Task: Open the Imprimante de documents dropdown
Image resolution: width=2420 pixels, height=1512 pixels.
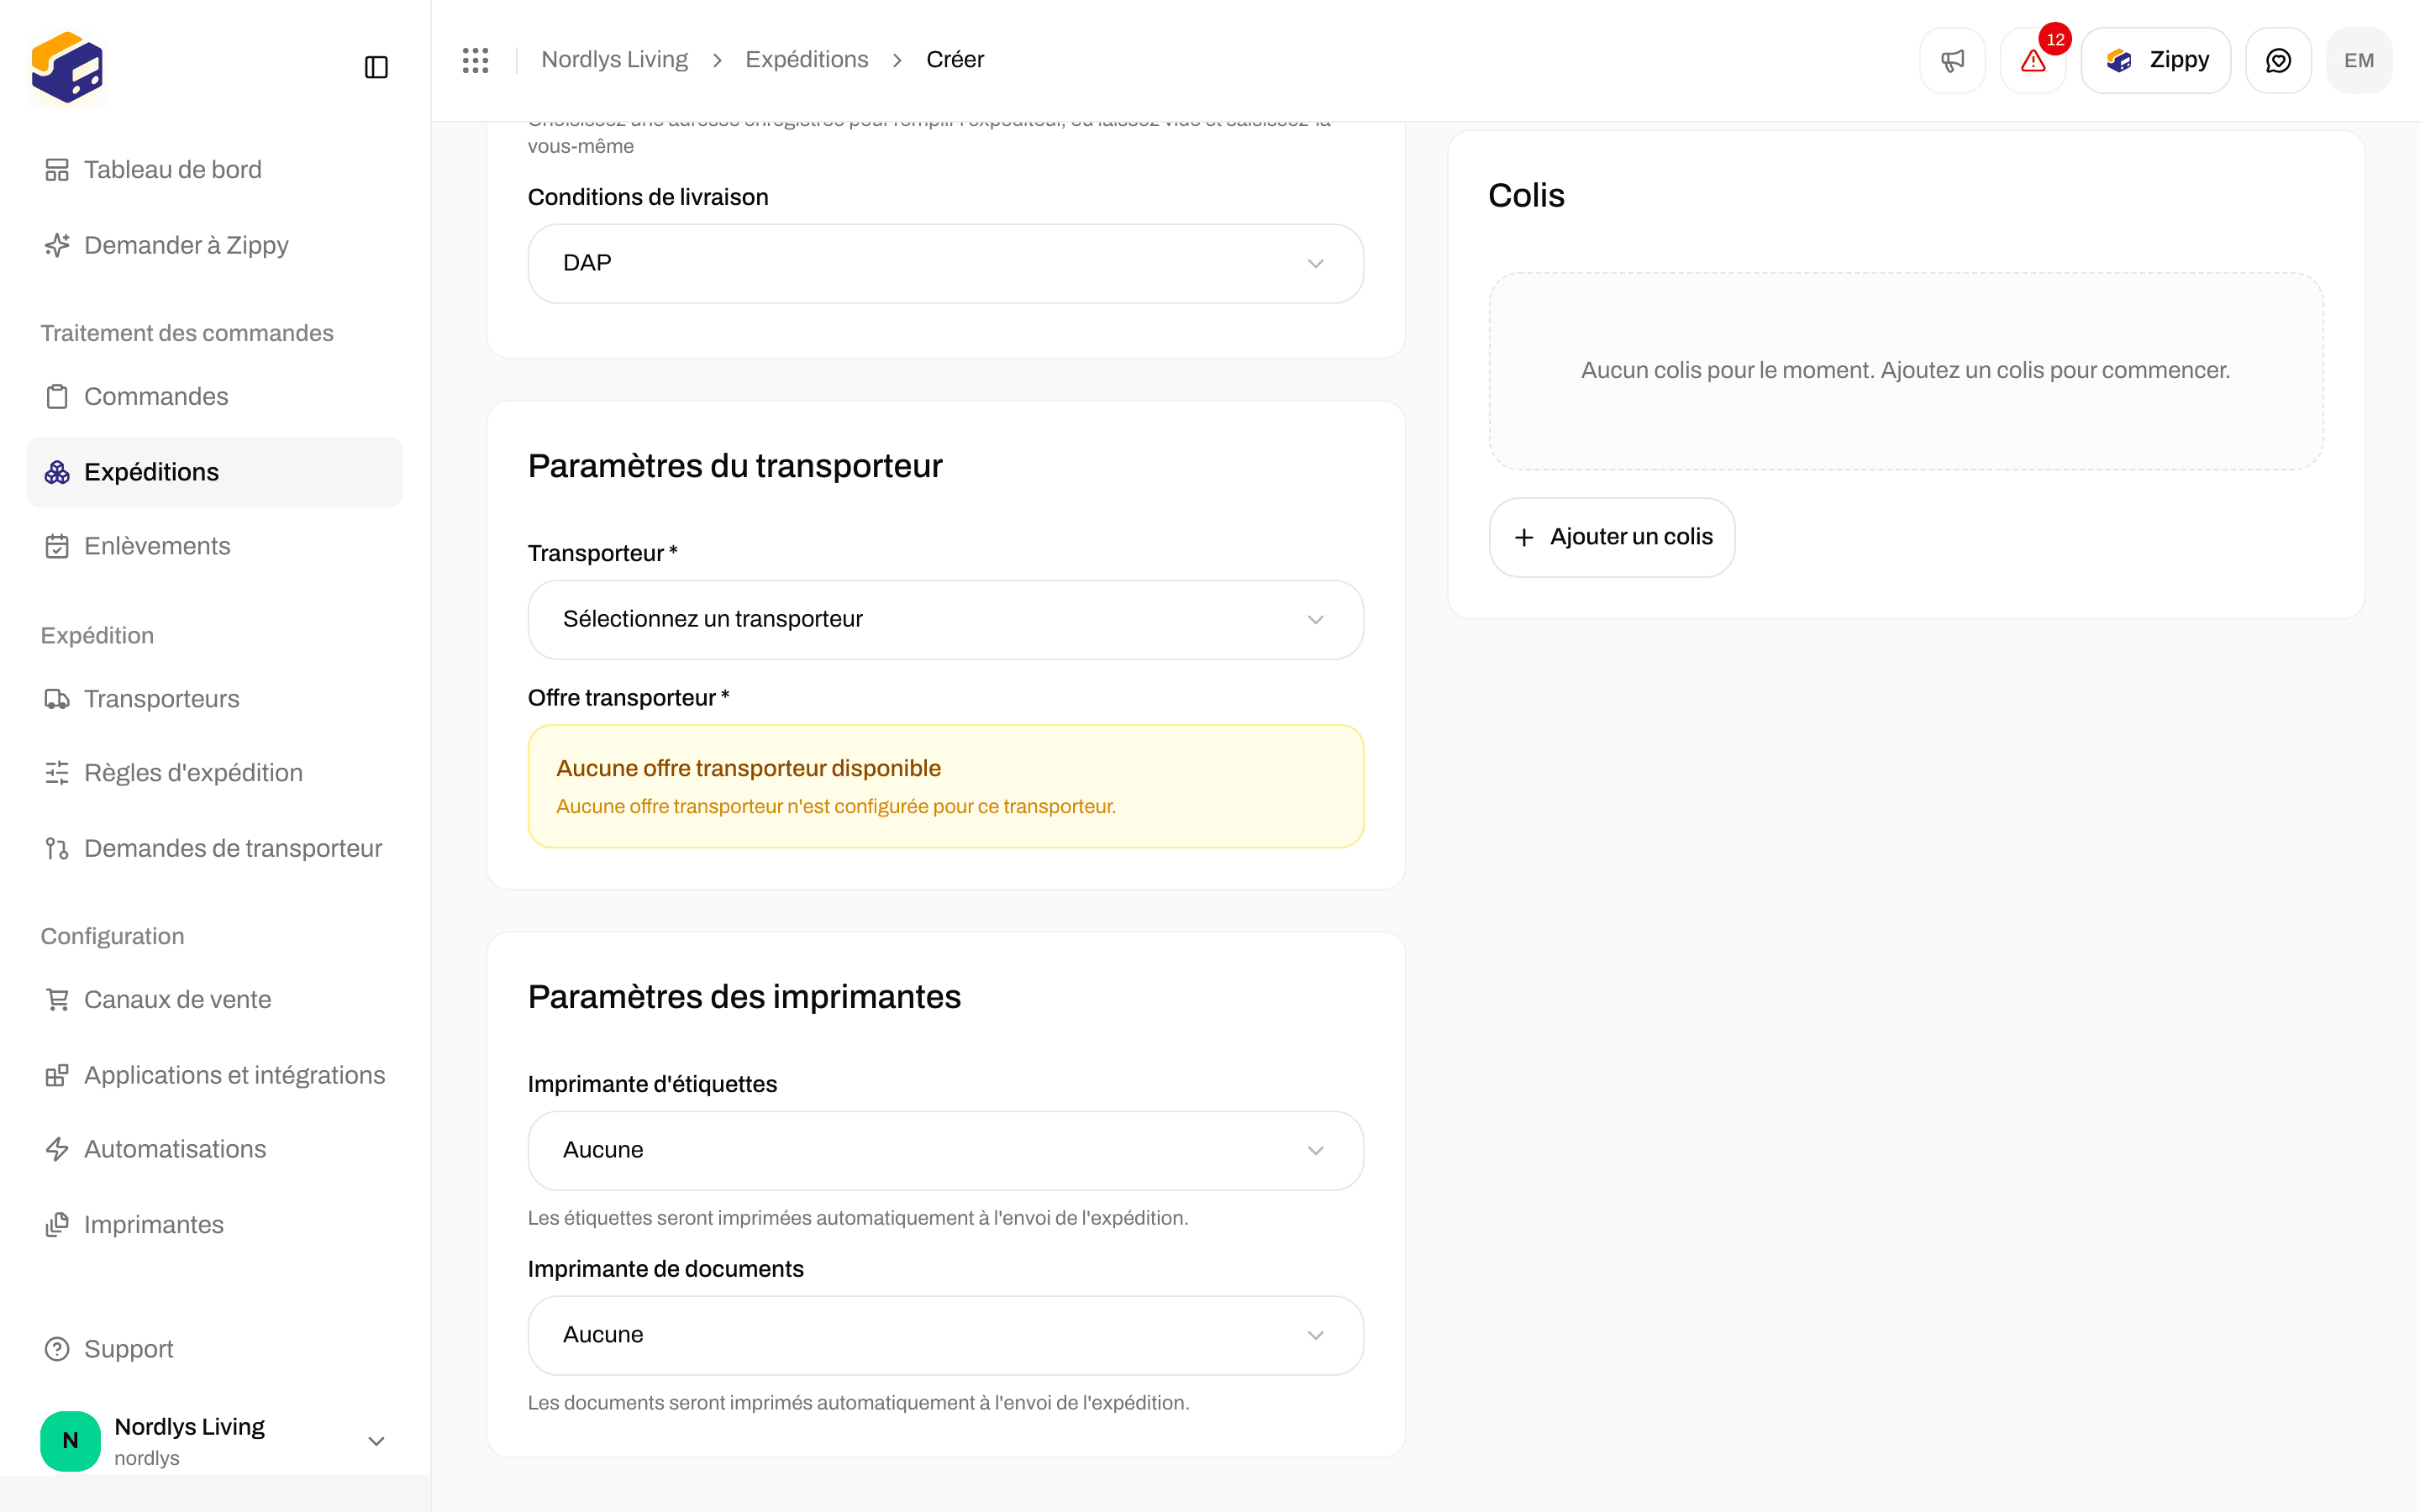Action: [946, 1335]
